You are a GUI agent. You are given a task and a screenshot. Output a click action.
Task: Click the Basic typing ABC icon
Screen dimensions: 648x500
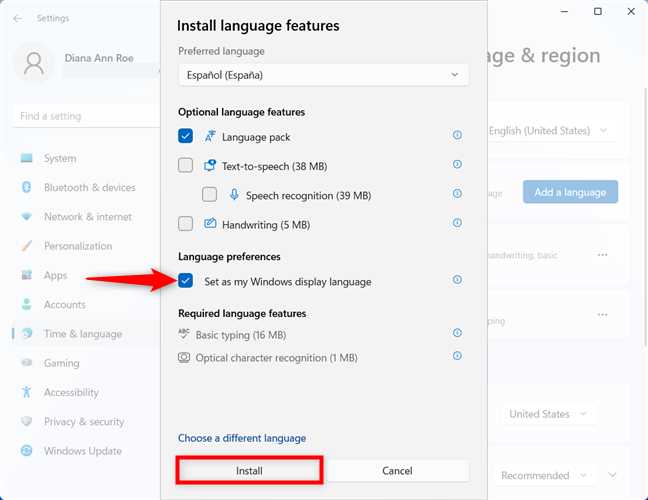pos(184,334)
